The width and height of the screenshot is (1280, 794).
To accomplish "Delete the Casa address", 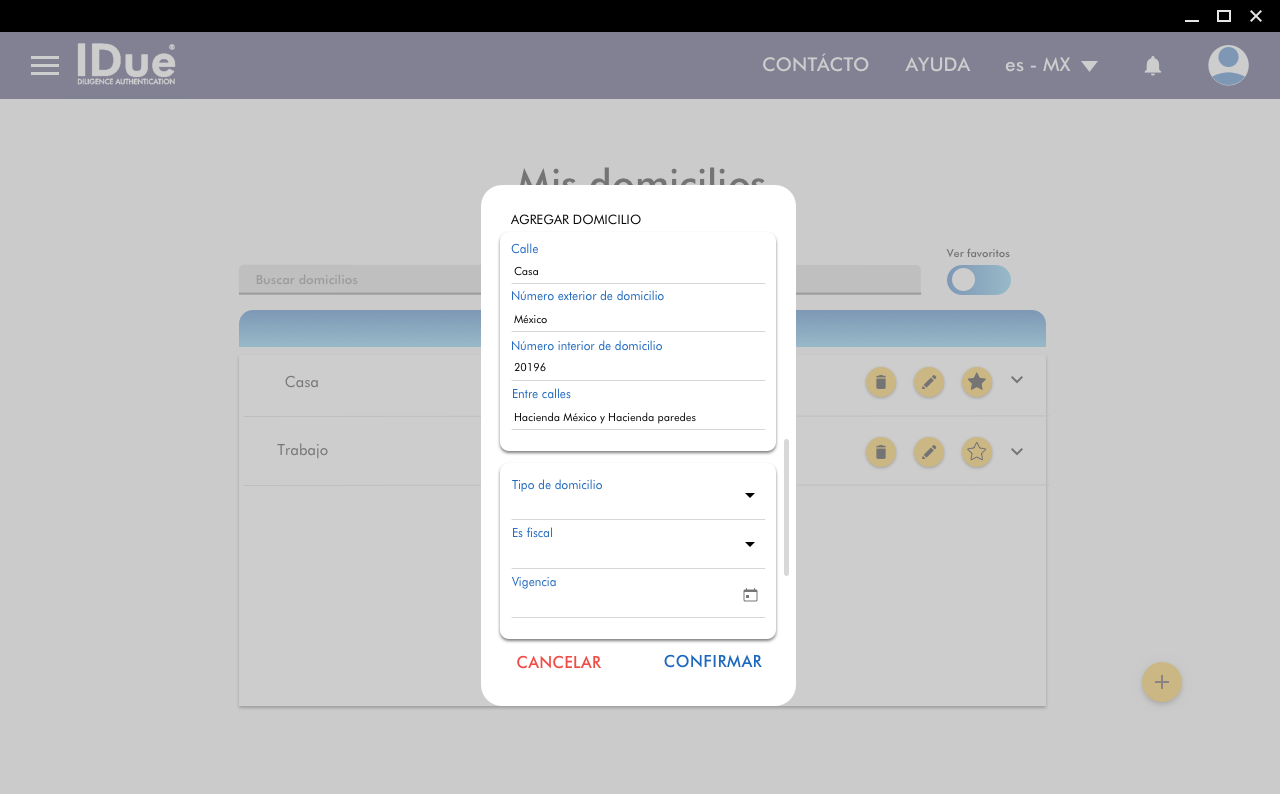I will (880, 382).
